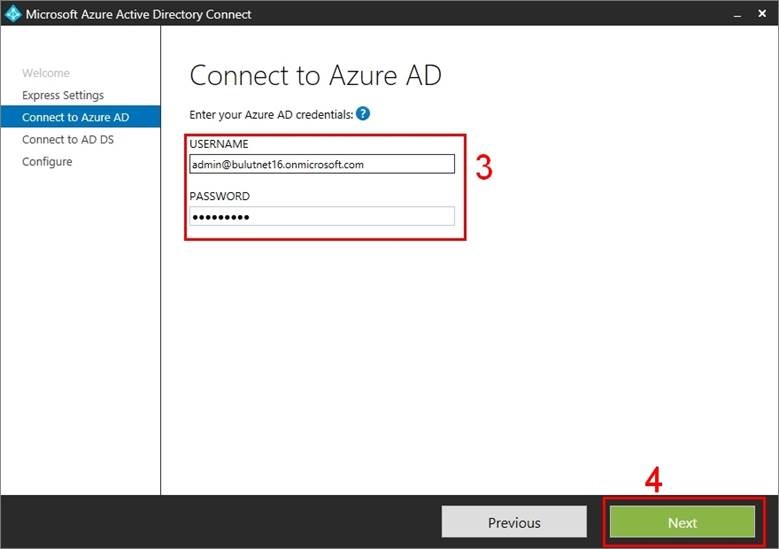Click the window title 'Microsoft Azure Active Directory Connect'
The height and width of the screenshot is (549, 779).
coord(139,14)
